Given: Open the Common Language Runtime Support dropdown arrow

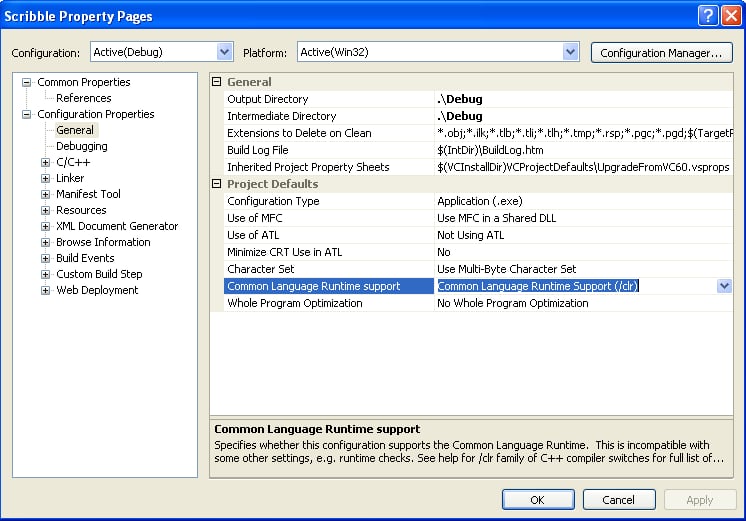Looking at the screenshot, I should point(724,286).
